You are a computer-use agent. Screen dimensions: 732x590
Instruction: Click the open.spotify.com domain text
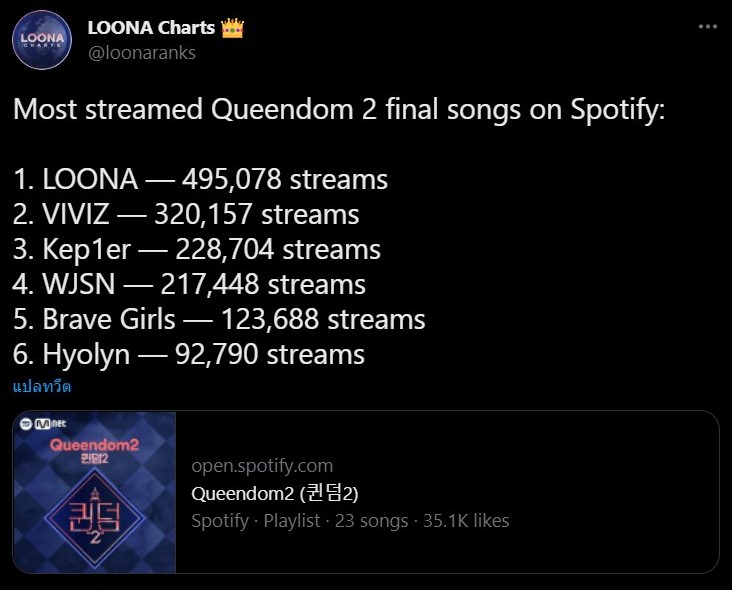pyautogui.click(x=262, y=465)
